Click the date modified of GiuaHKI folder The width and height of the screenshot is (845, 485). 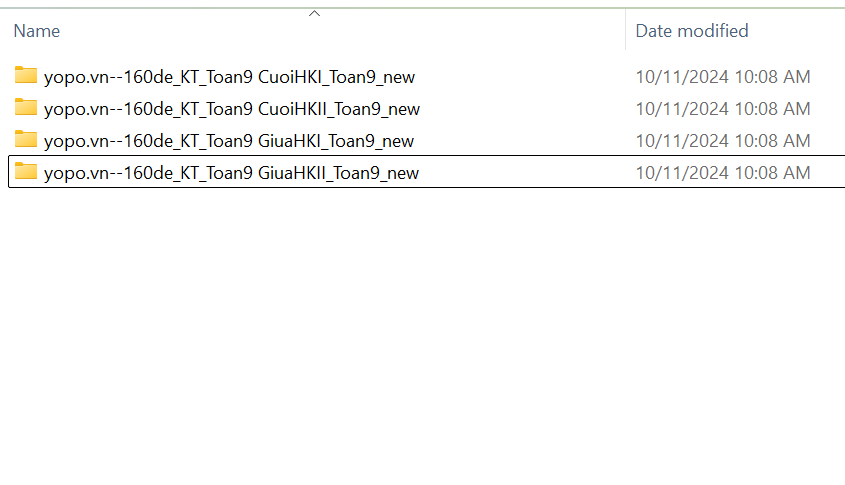pyautogui.click(x=722, y=141)
